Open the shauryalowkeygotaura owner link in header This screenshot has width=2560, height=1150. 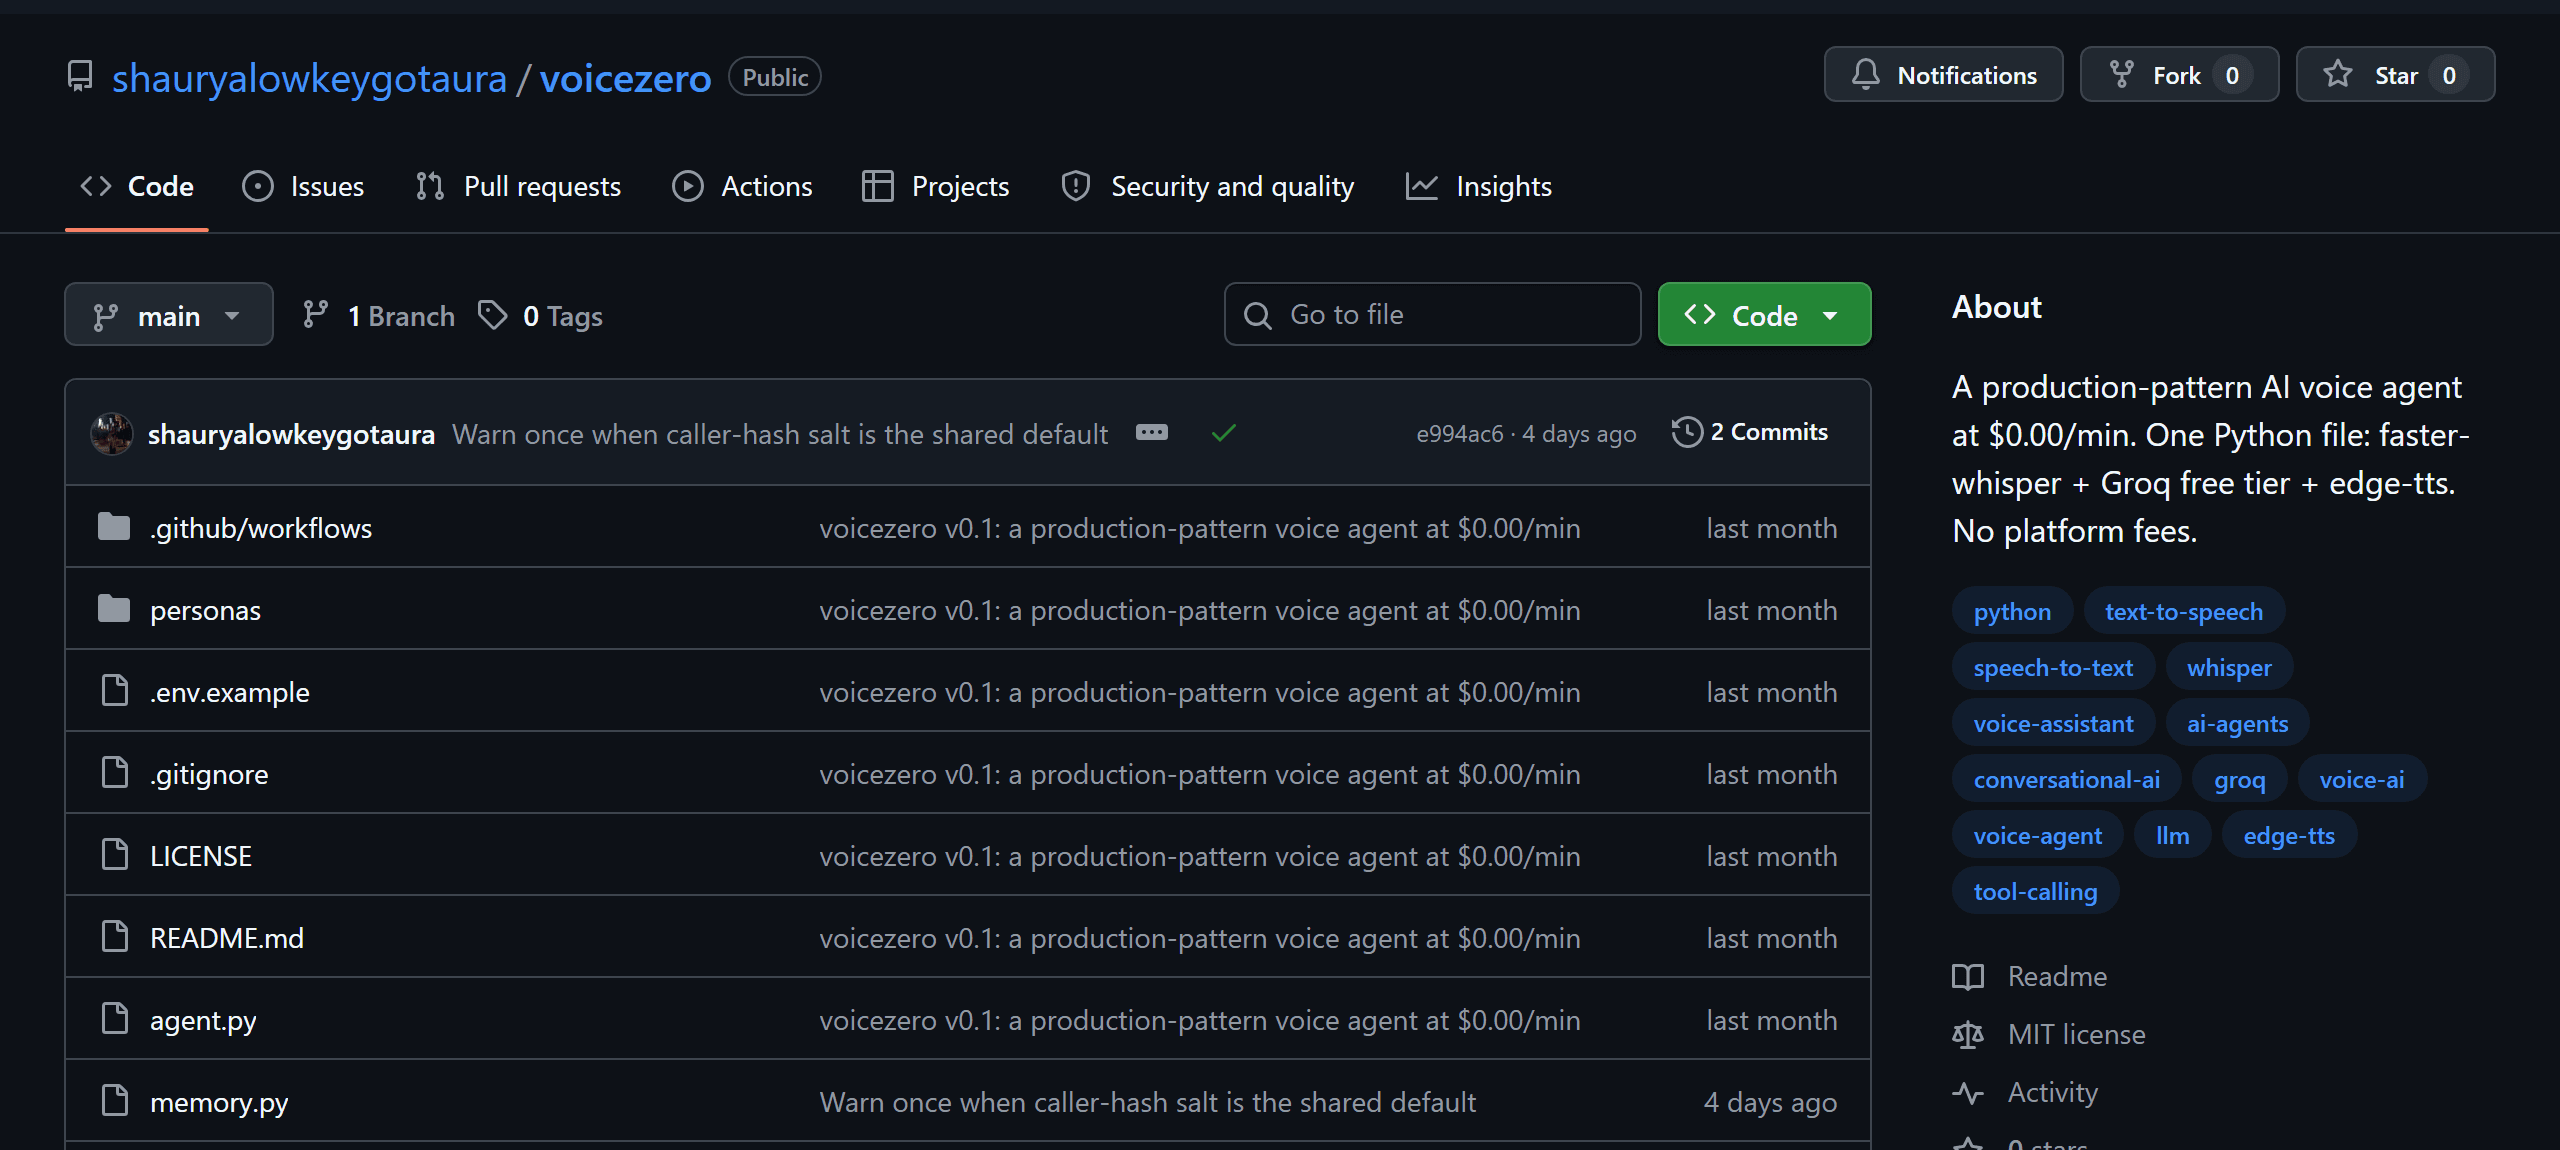click(x=309, y=78)
